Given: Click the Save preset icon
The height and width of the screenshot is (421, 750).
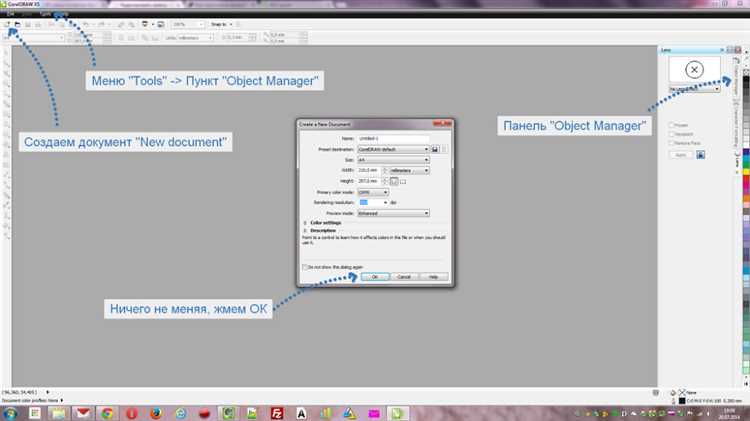Looking at the screenshot, I should [x=435, y=149].
